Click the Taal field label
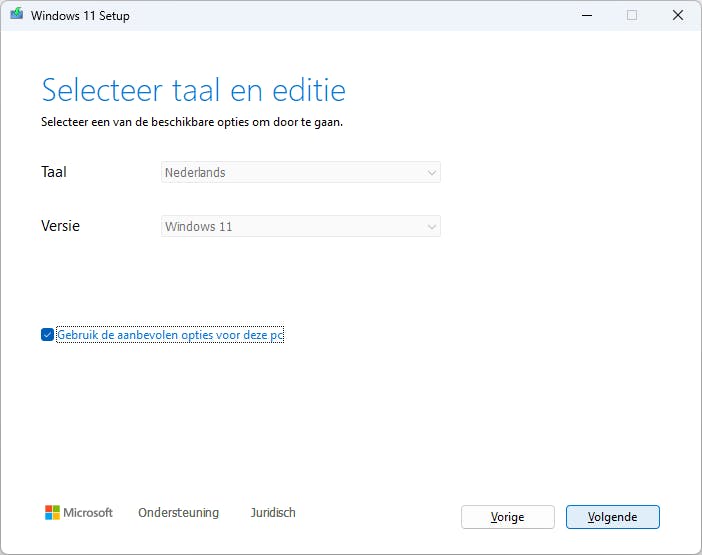 (54, 172)
